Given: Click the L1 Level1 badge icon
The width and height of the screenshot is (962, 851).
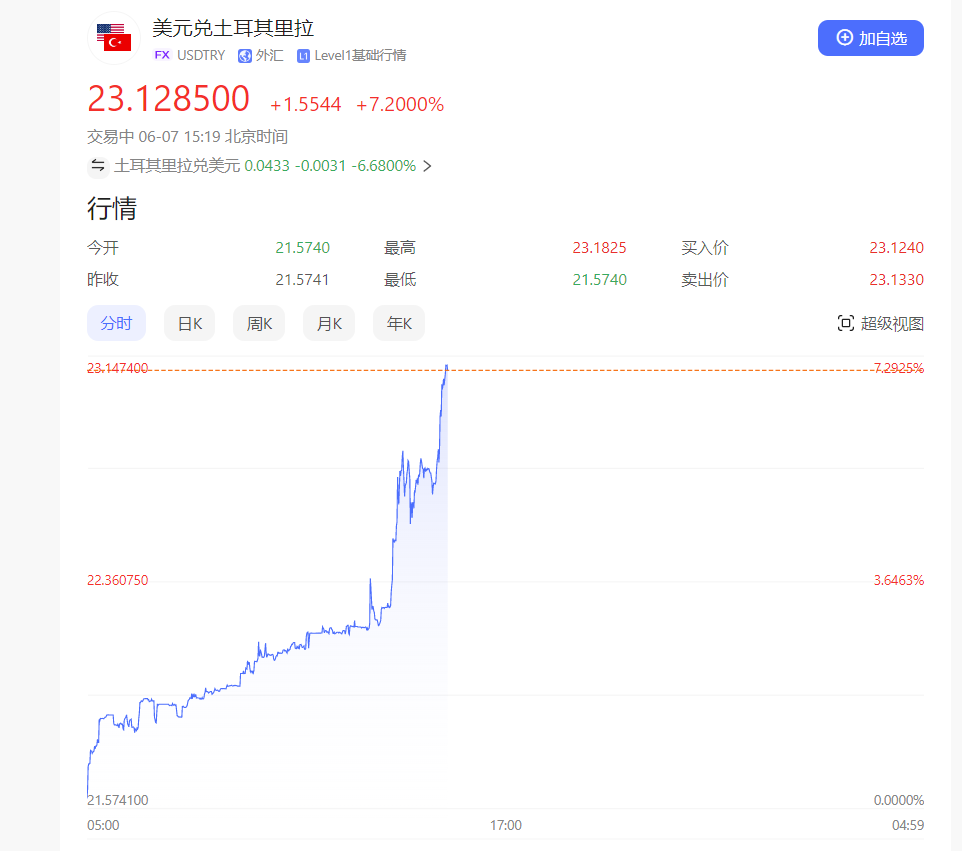Looking at the screenshot, I should point(303,56).
